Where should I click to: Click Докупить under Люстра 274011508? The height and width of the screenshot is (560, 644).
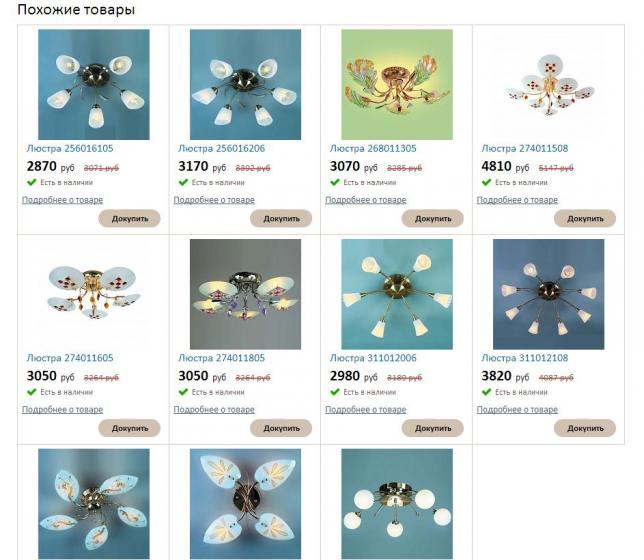pos(585,219)
